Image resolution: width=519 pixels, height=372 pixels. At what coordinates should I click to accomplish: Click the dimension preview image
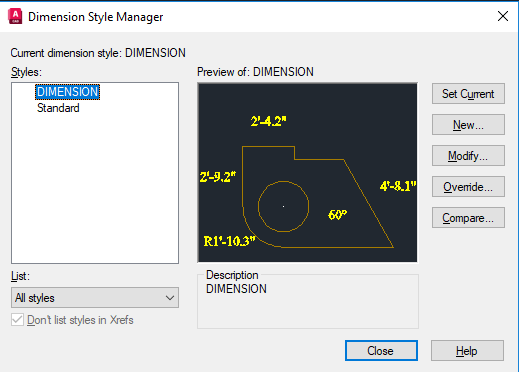pos(307,173)
